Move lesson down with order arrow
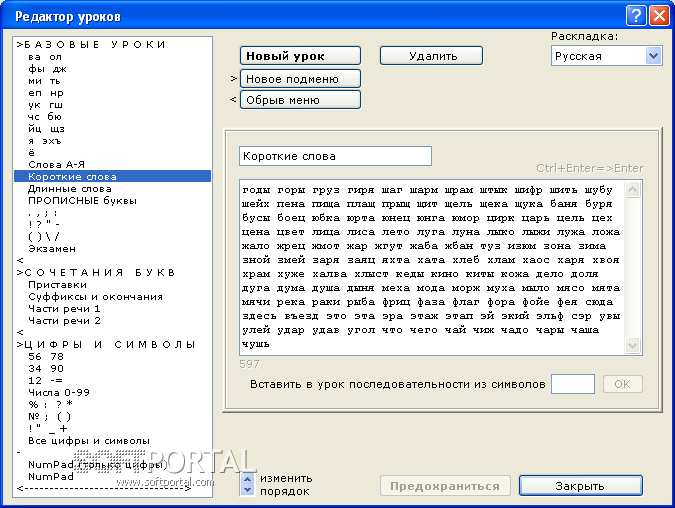The width and height of the screenshot is (675, 508). [247, 490]
